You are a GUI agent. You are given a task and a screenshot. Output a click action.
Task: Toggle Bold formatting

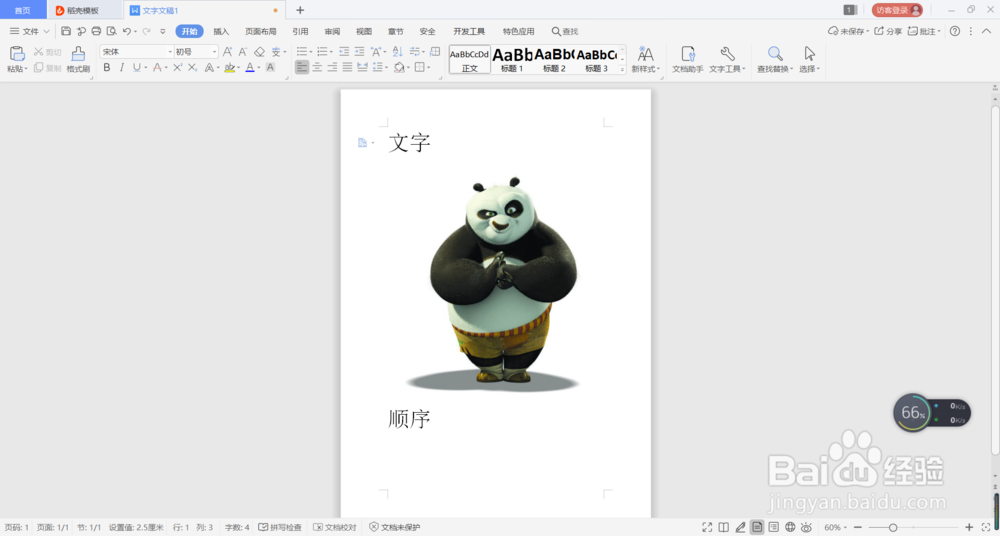pyautogui.click(x=107, y=67)
